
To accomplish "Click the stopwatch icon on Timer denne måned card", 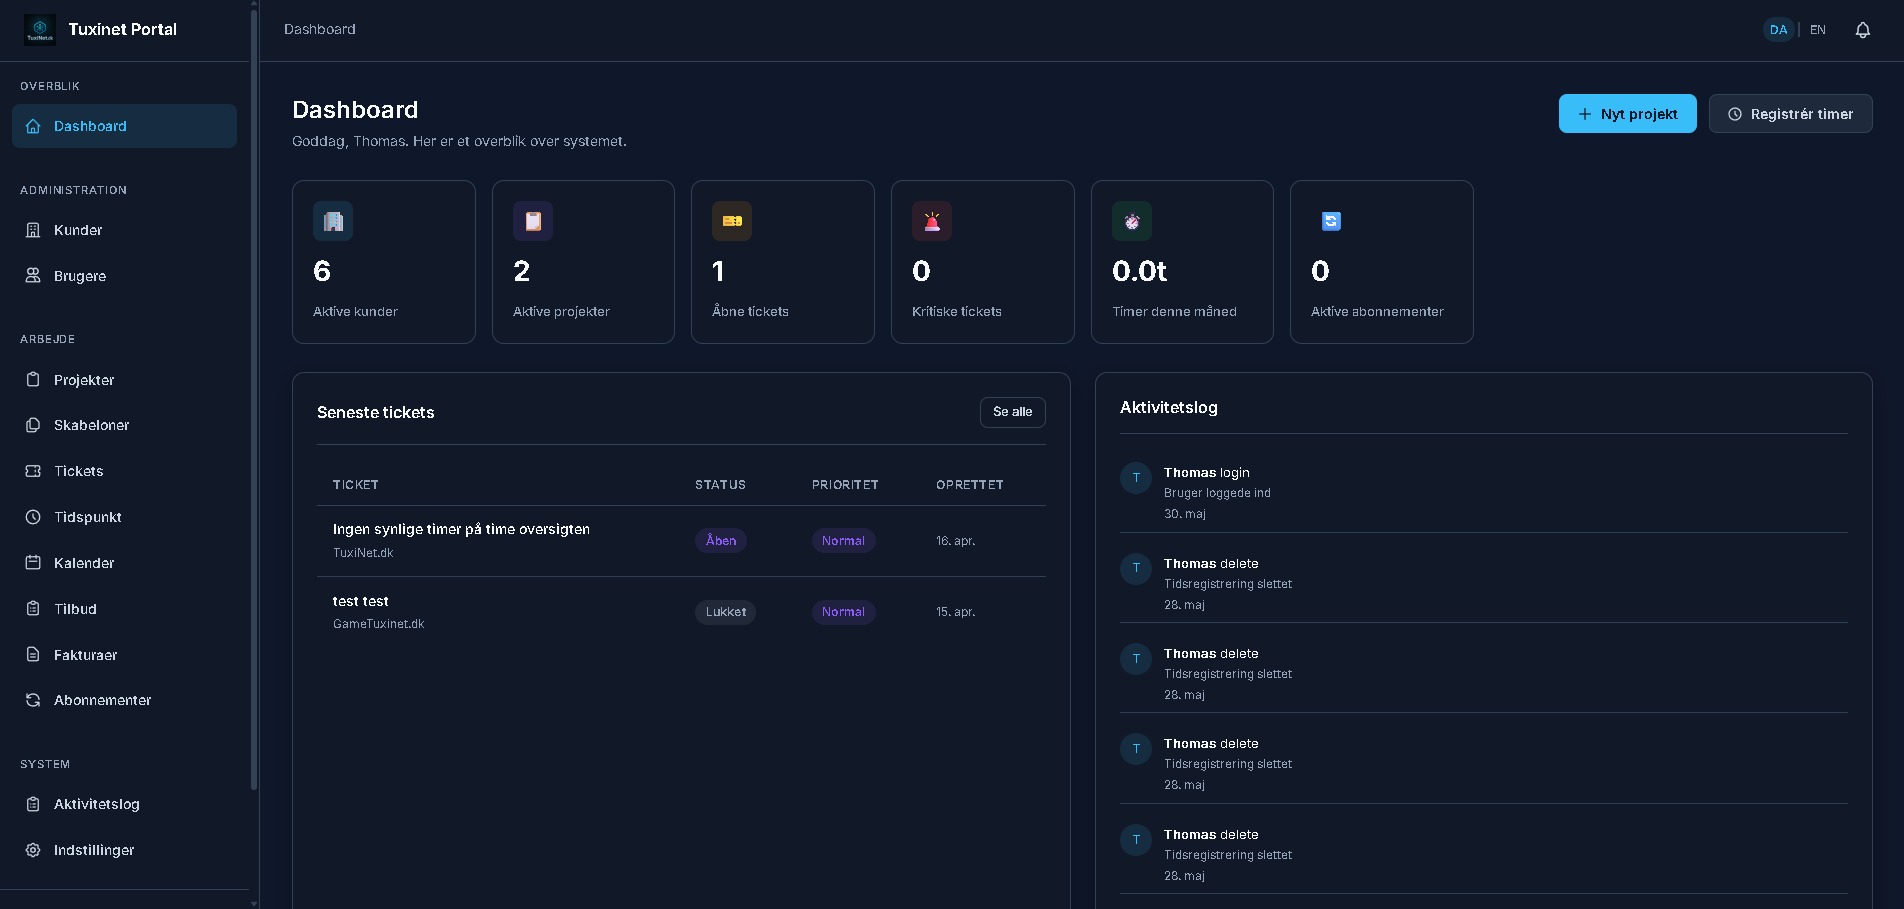I will (1132, 221).
